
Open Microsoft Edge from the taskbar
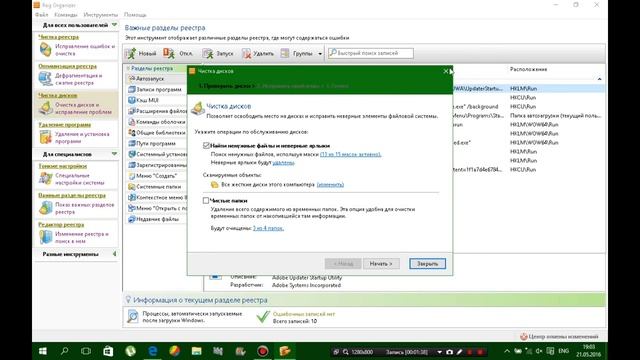tap(153, 351)
